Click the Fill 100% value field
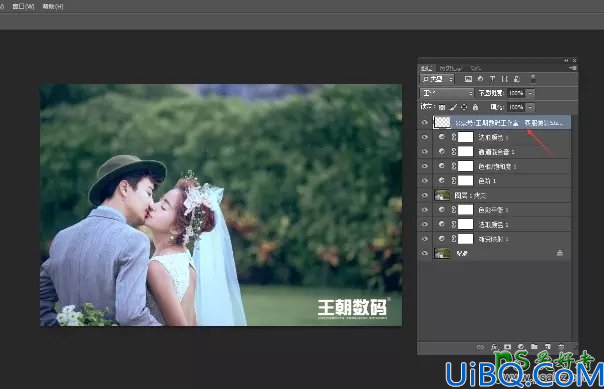Screen dimensions: 605x389 coord(516,107)
